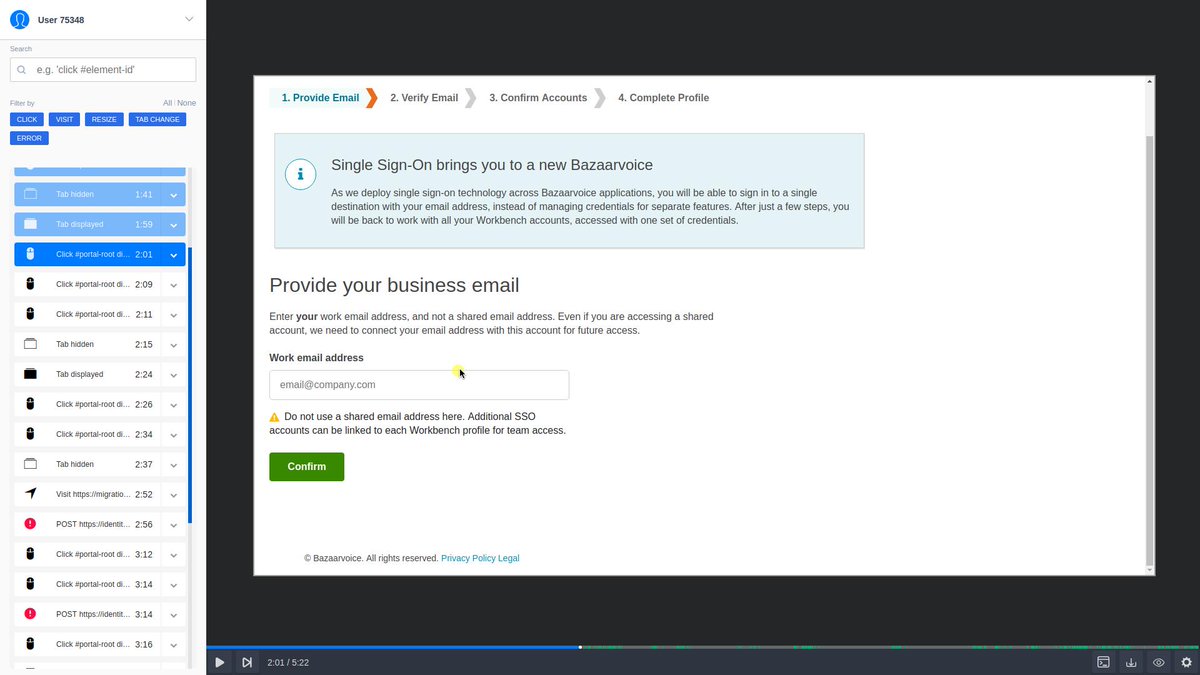Open step 3. Confirm Accounts tab

(538, 98)
